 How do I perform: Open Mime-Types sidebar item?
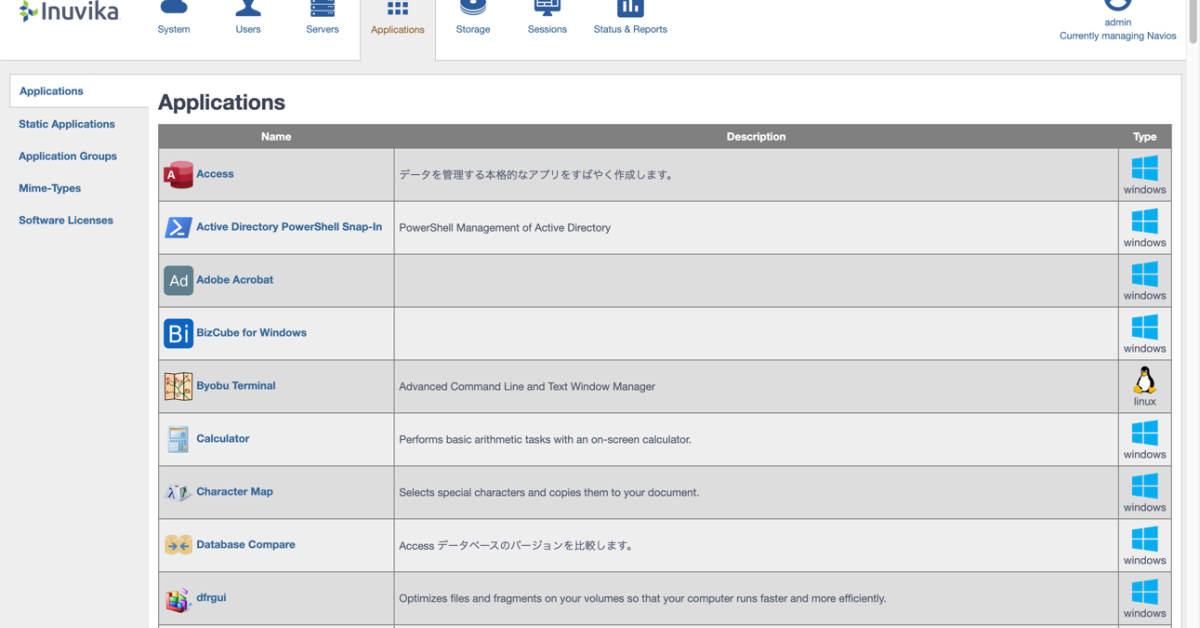pyautogui.click(x=50, y=188)
